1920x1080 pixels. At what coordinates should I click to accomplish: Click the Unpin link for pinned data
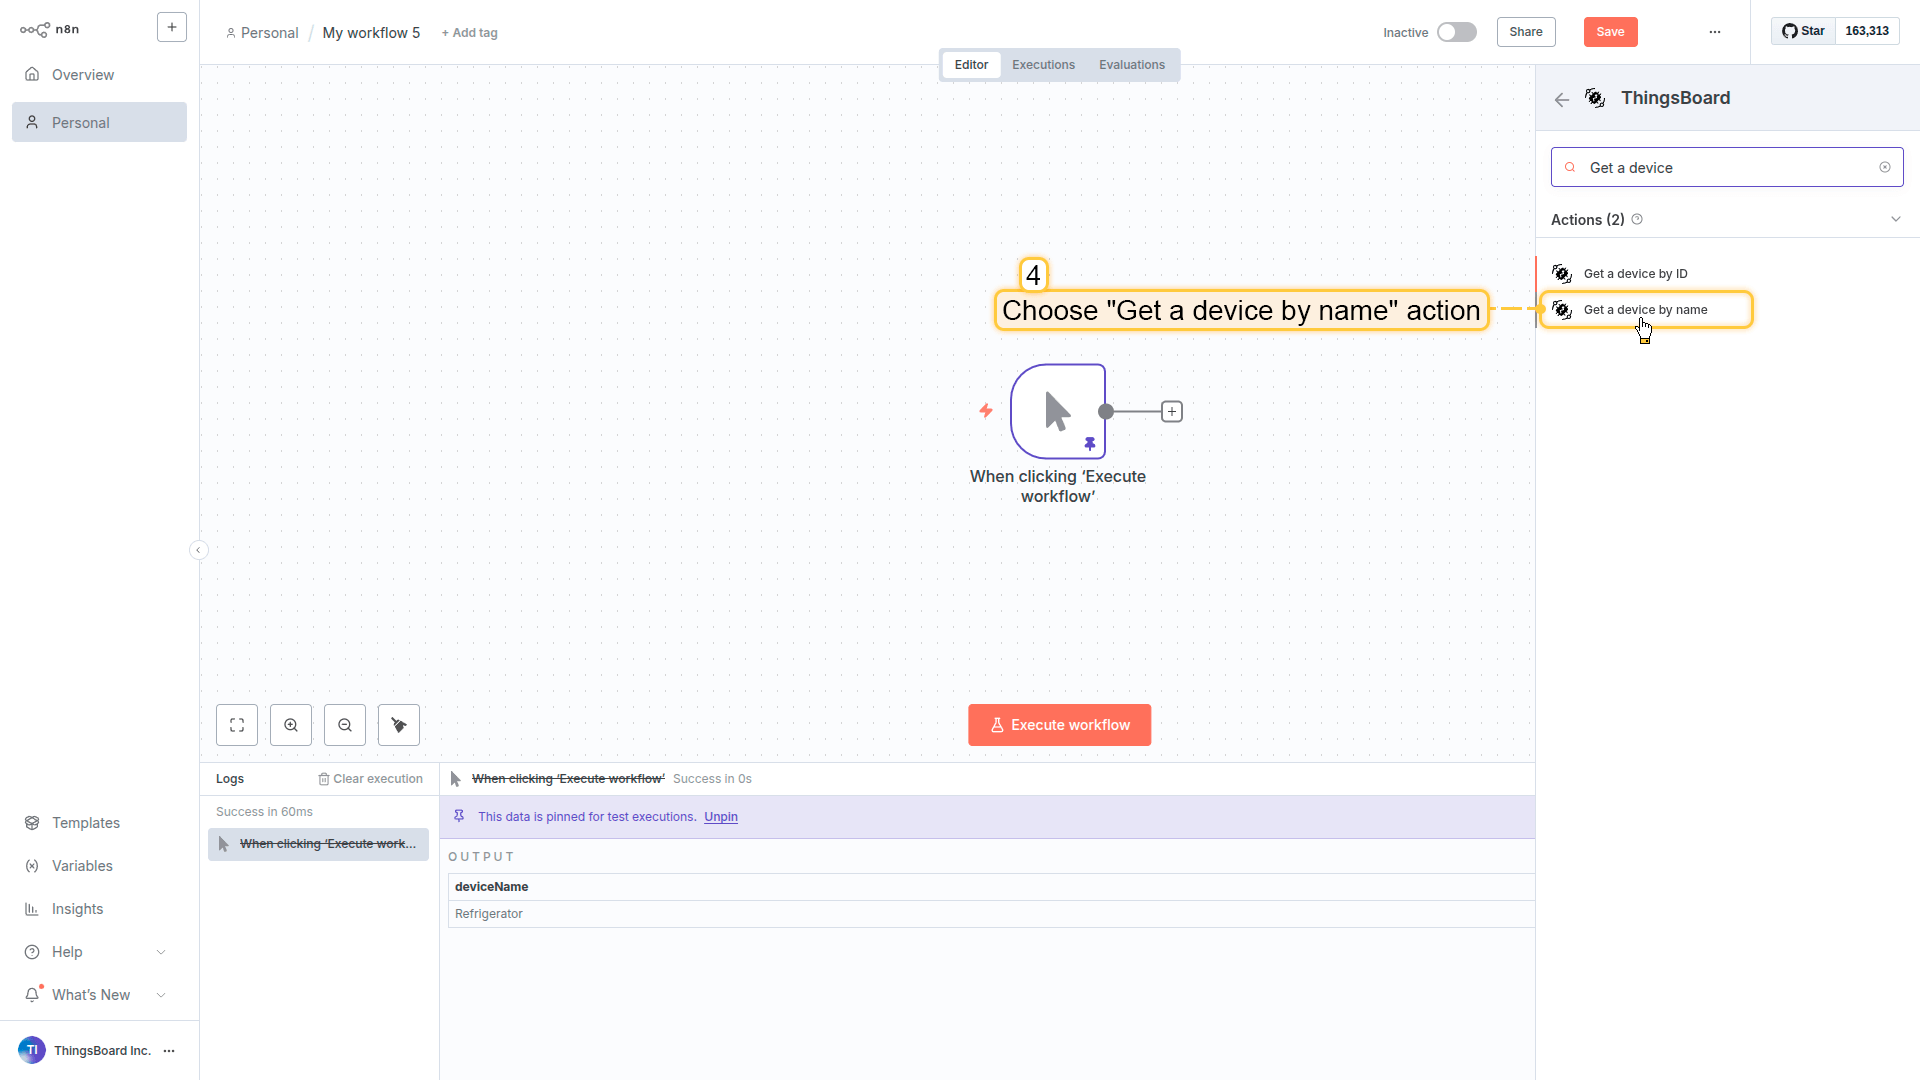(x=720, y=817)
